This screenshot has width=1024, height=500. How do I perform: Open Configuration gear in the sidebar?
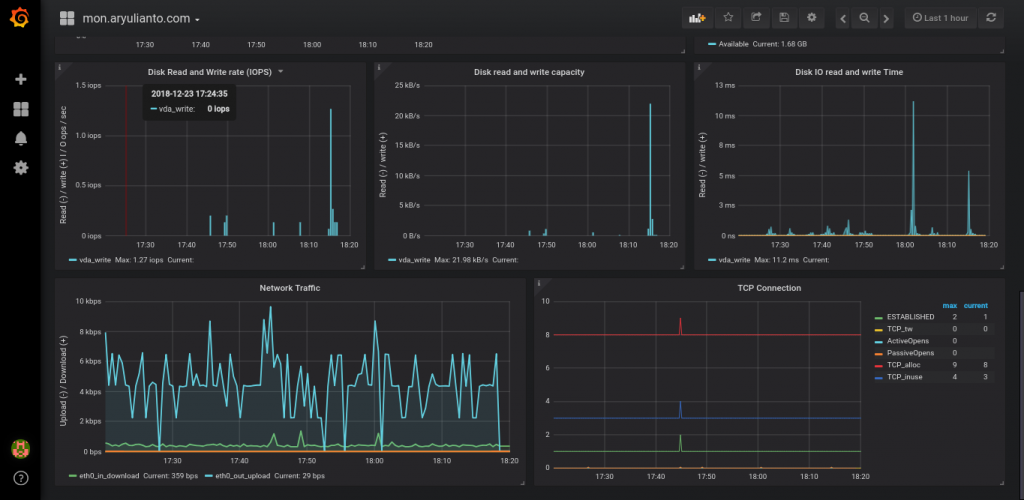click(x=21, y=168)
